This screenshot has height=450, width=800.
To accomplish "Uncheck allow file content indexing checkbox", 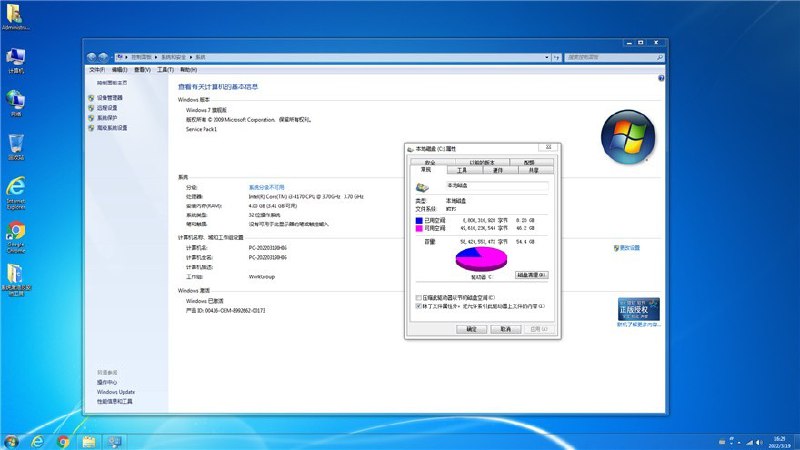I will [418, 307].
